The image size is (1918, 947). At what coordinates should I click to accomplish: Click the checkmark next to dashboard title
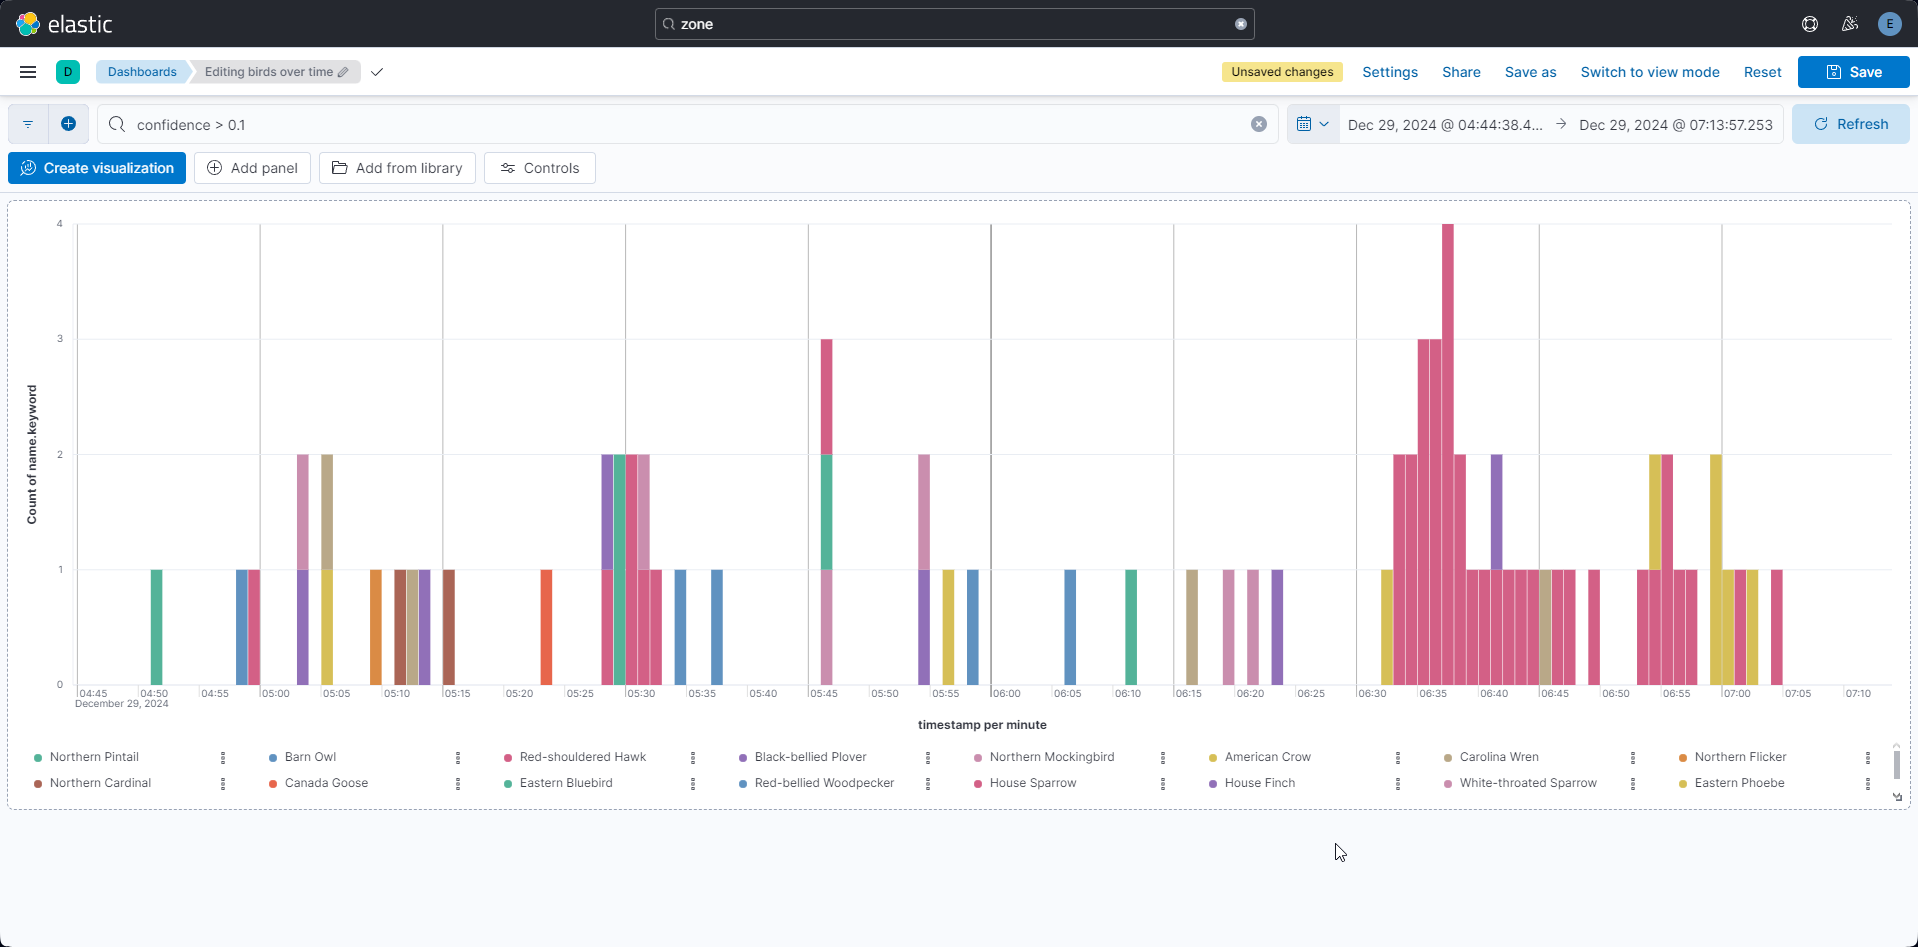click(377, 72)
